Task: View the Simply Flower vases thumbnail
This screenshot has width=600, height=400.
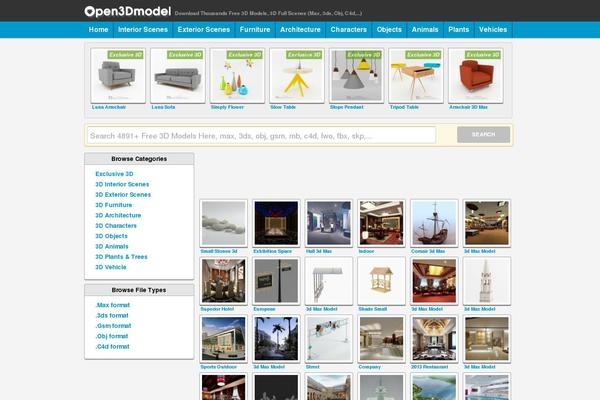Action: click(x=237, y=75)
